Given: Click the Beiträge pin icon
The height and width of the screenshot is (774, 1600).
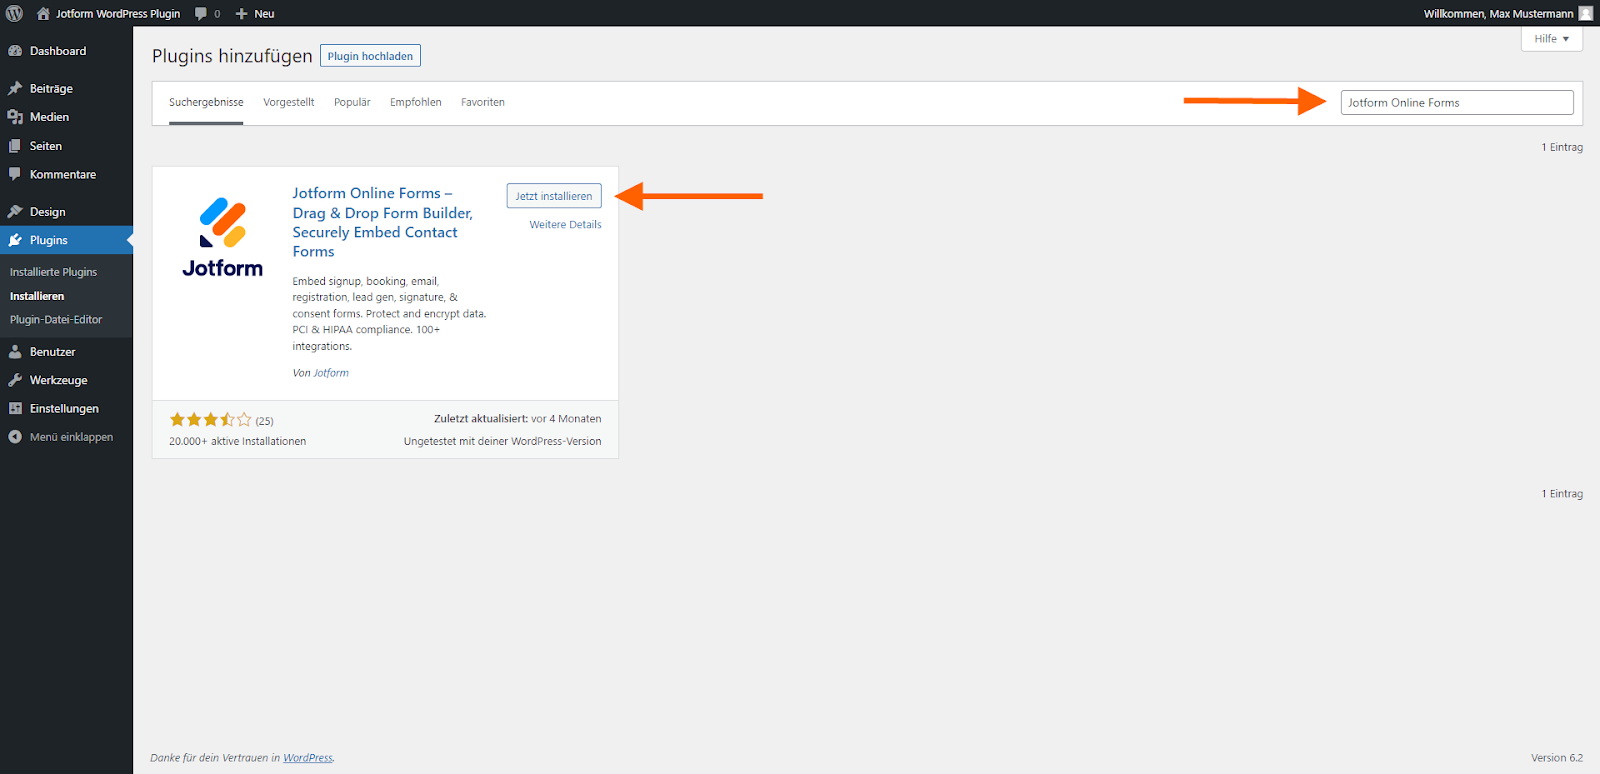Looking at the screenshot, I should pos(15,88).
